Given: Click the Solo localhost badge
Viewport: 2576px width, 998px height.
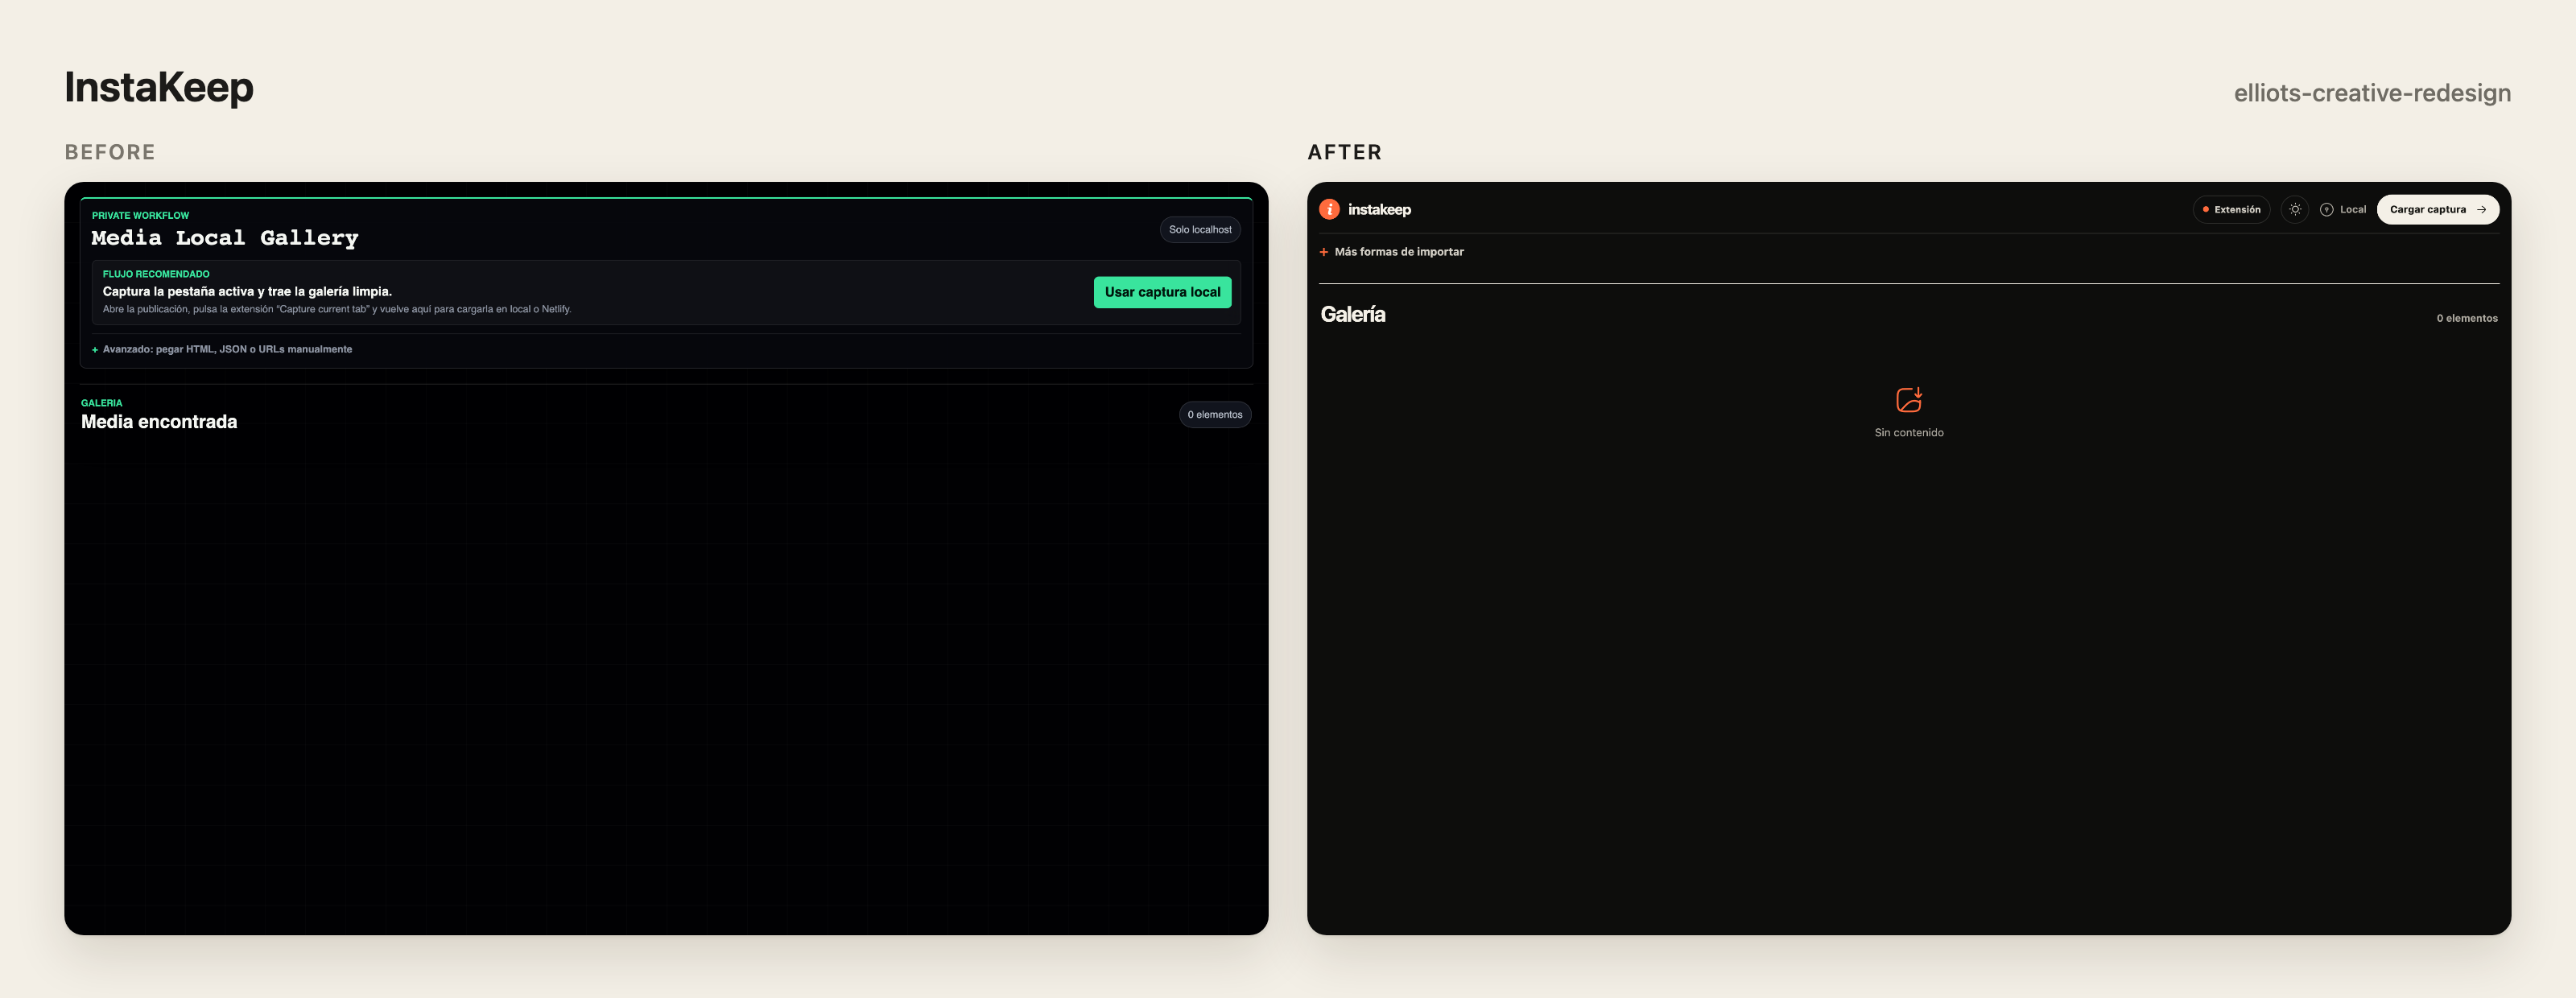Looking at the screenshot, I should tap(1200, 230).
